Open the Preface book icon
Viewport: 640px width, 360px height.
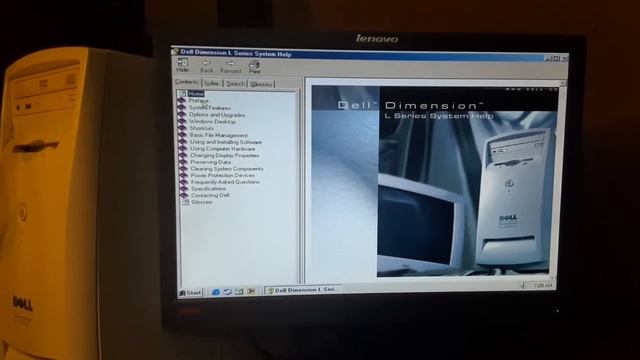click(x=182, y=100)
